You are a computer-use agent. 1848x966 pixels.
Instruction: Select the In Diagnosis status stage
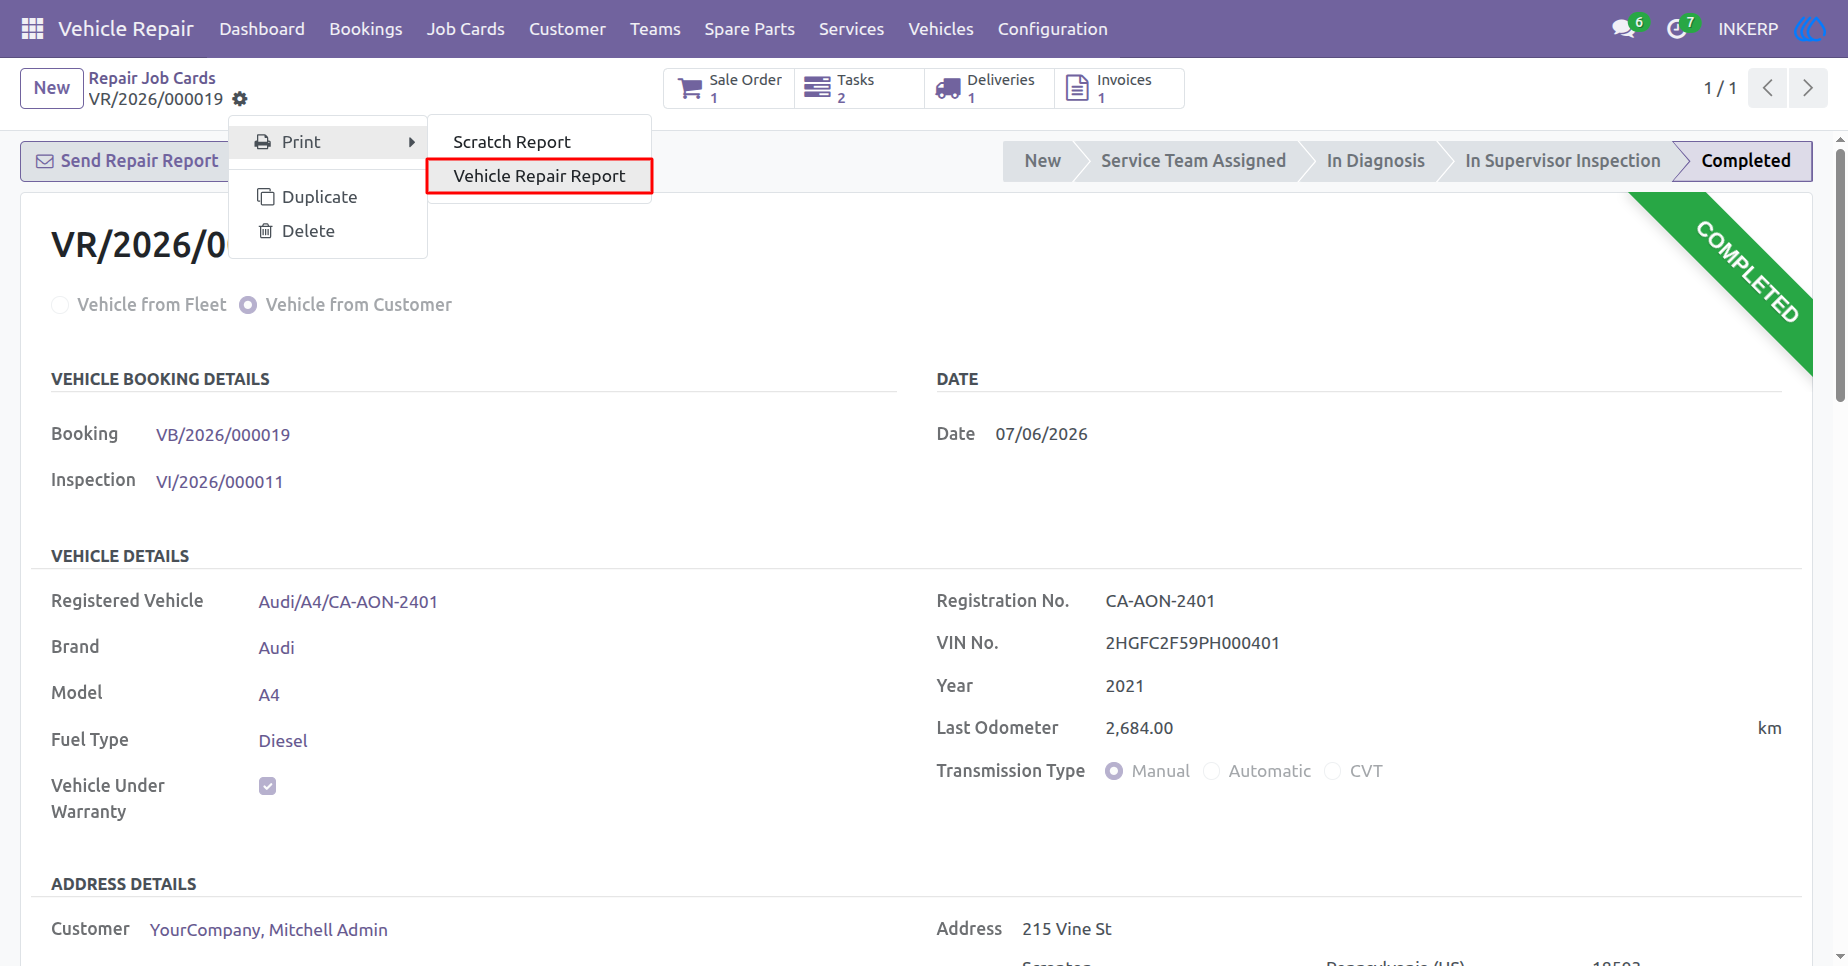coord(1375,161)
